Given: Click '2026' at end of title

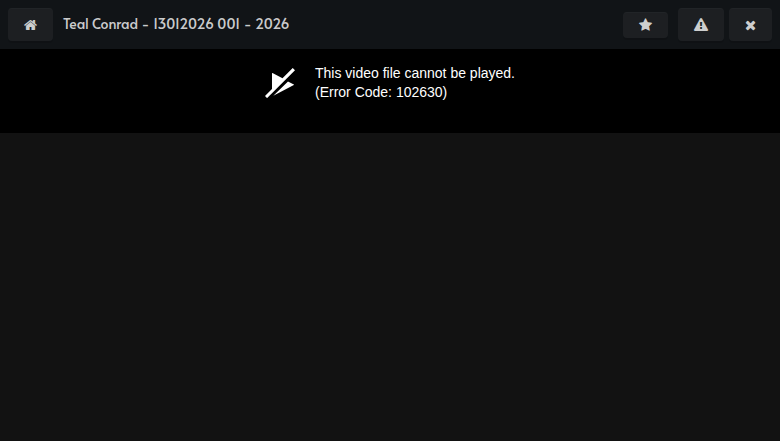Looking at the screenshot, I should click(272, 24).
